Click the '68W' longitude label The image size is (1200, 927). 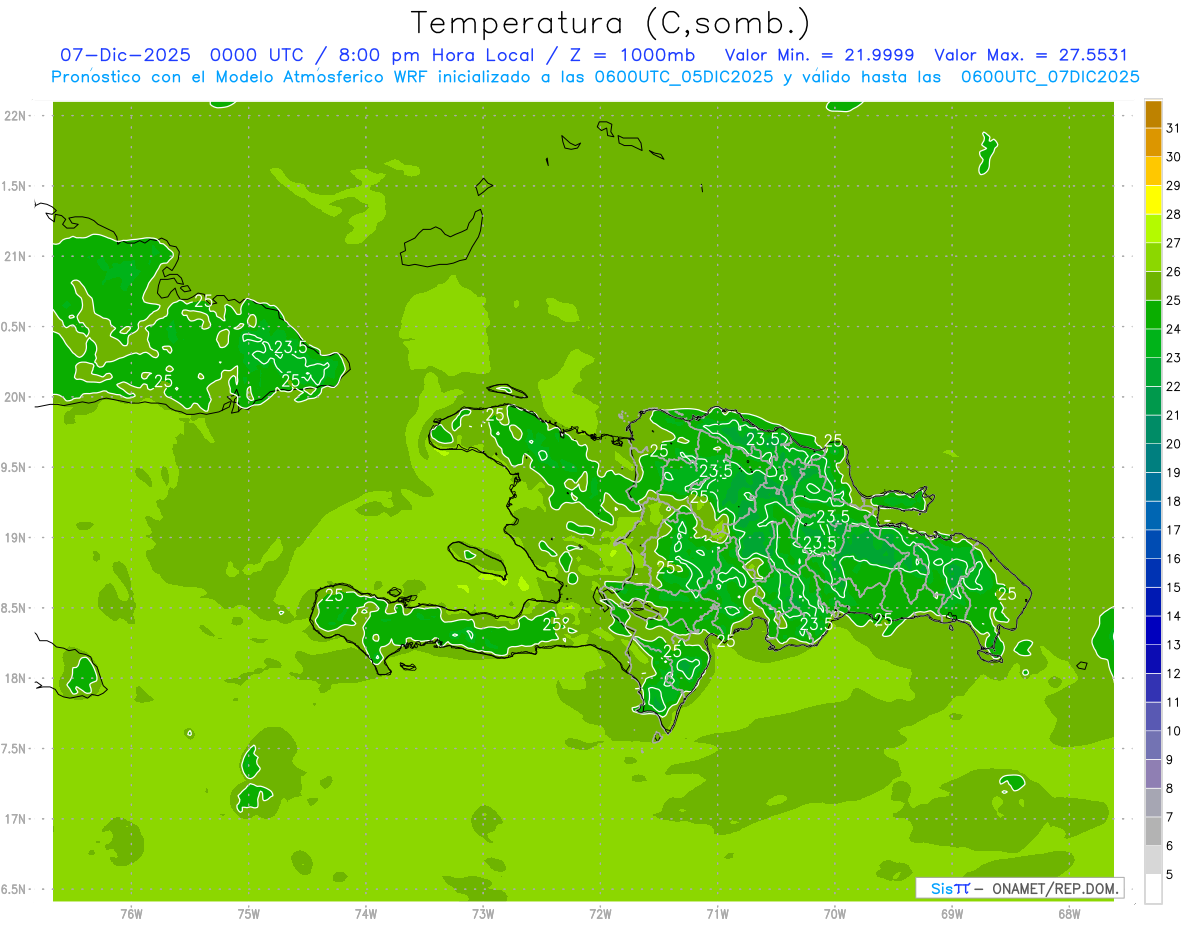click(1069, 914)
